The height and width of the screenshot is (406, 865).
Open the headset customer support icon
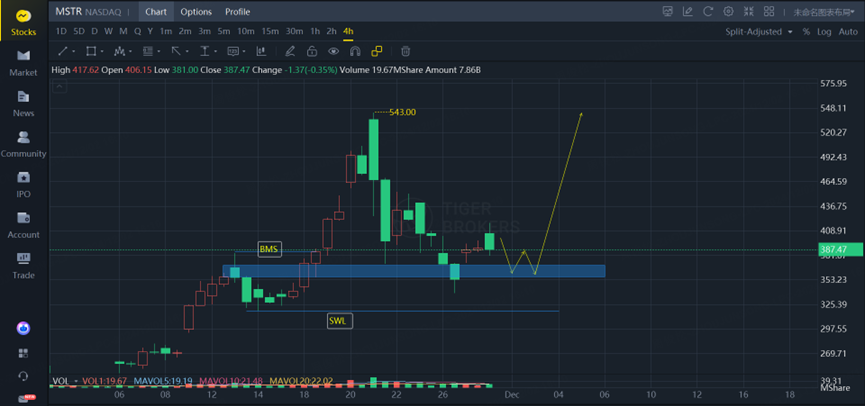click(23, 376)
